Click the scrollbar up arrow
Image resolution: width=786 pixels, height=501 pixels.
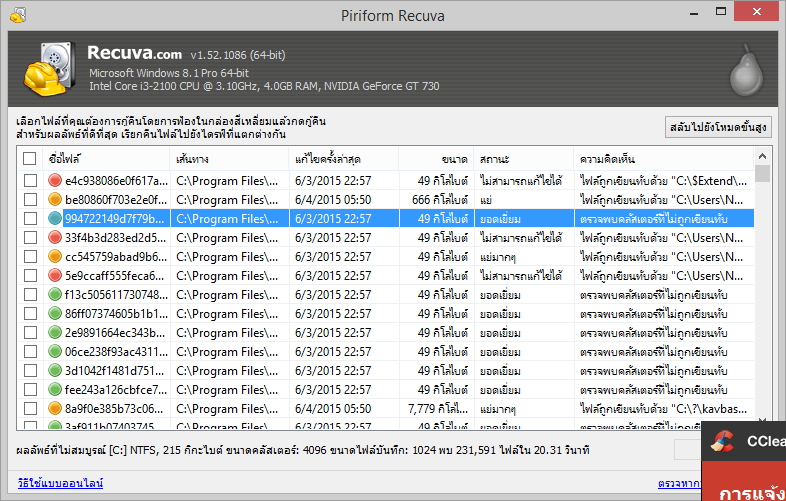click(x=762, y=156)
